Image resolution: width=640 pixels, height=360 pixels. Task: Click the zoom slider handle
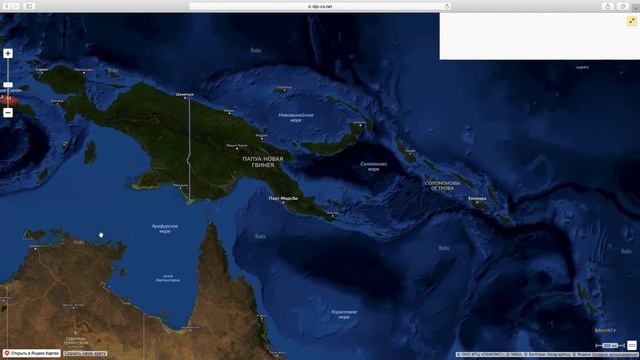(x=8, y=85)
